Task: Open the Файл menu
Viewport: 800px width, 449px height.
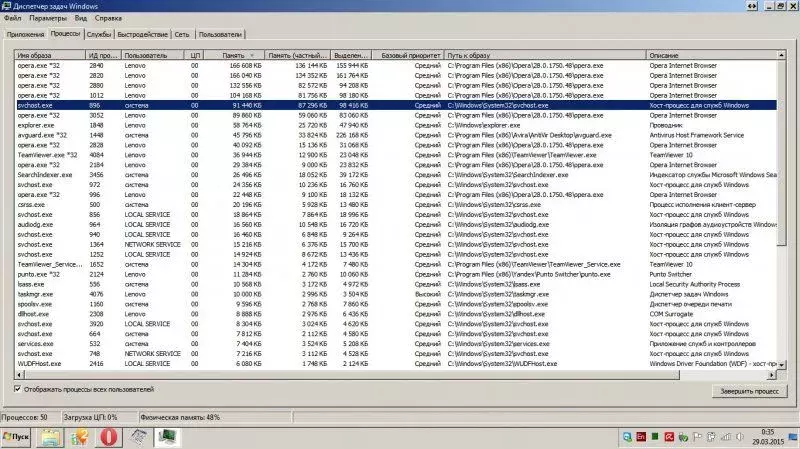Action: point(13,18)
